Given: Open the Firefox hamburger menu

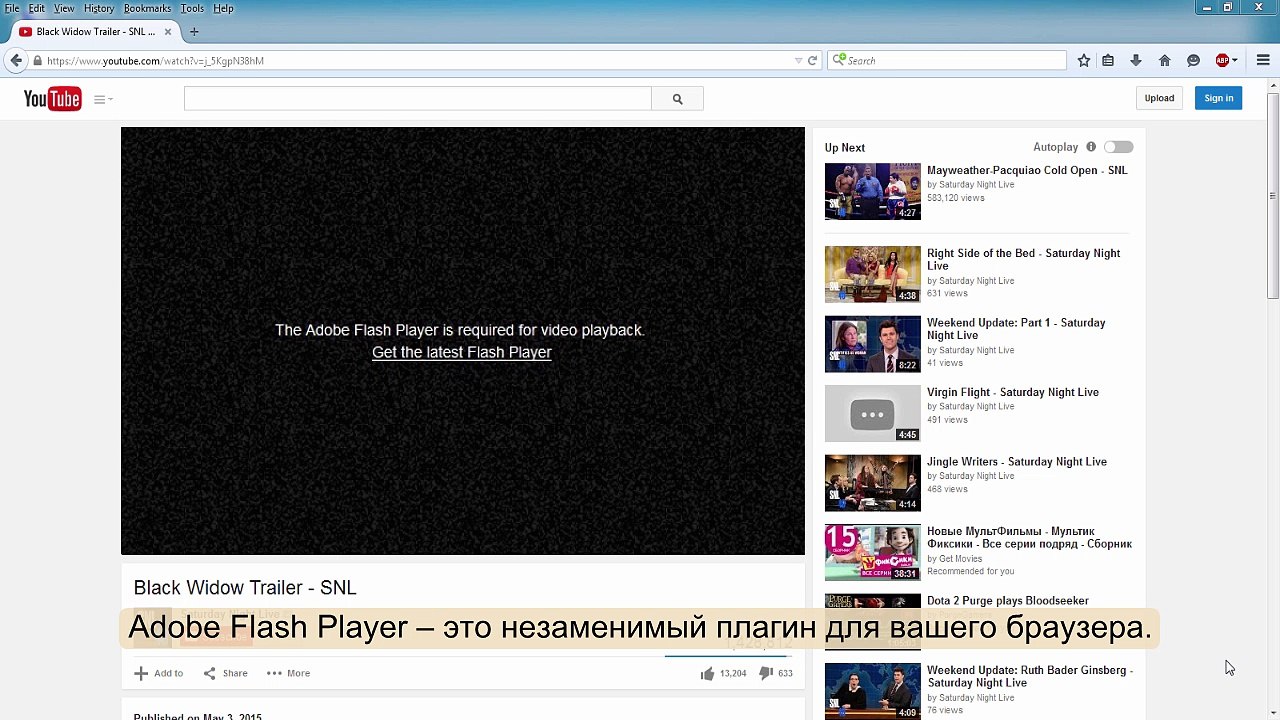Looking at the screenshot, I should click(1263, 61).
